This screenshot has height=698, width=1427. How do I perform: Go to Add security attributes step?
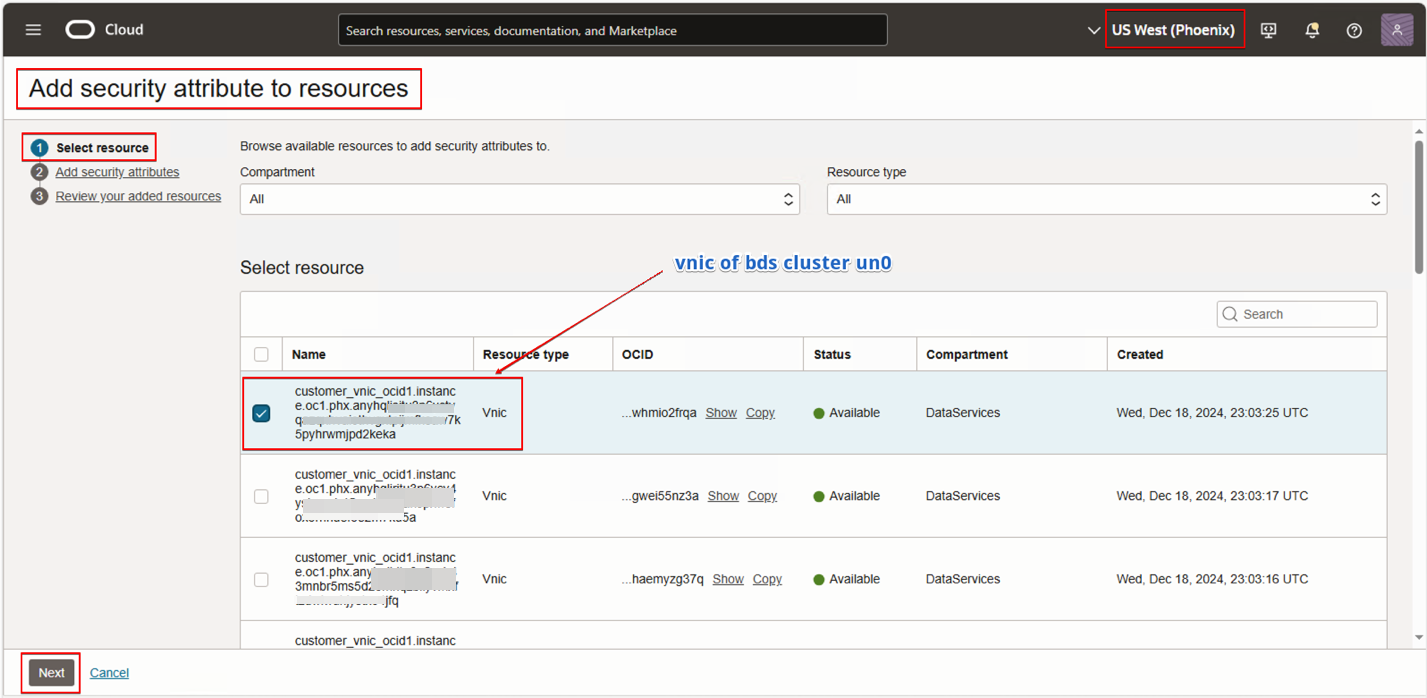pyautogui.click(x=117, y=172)
